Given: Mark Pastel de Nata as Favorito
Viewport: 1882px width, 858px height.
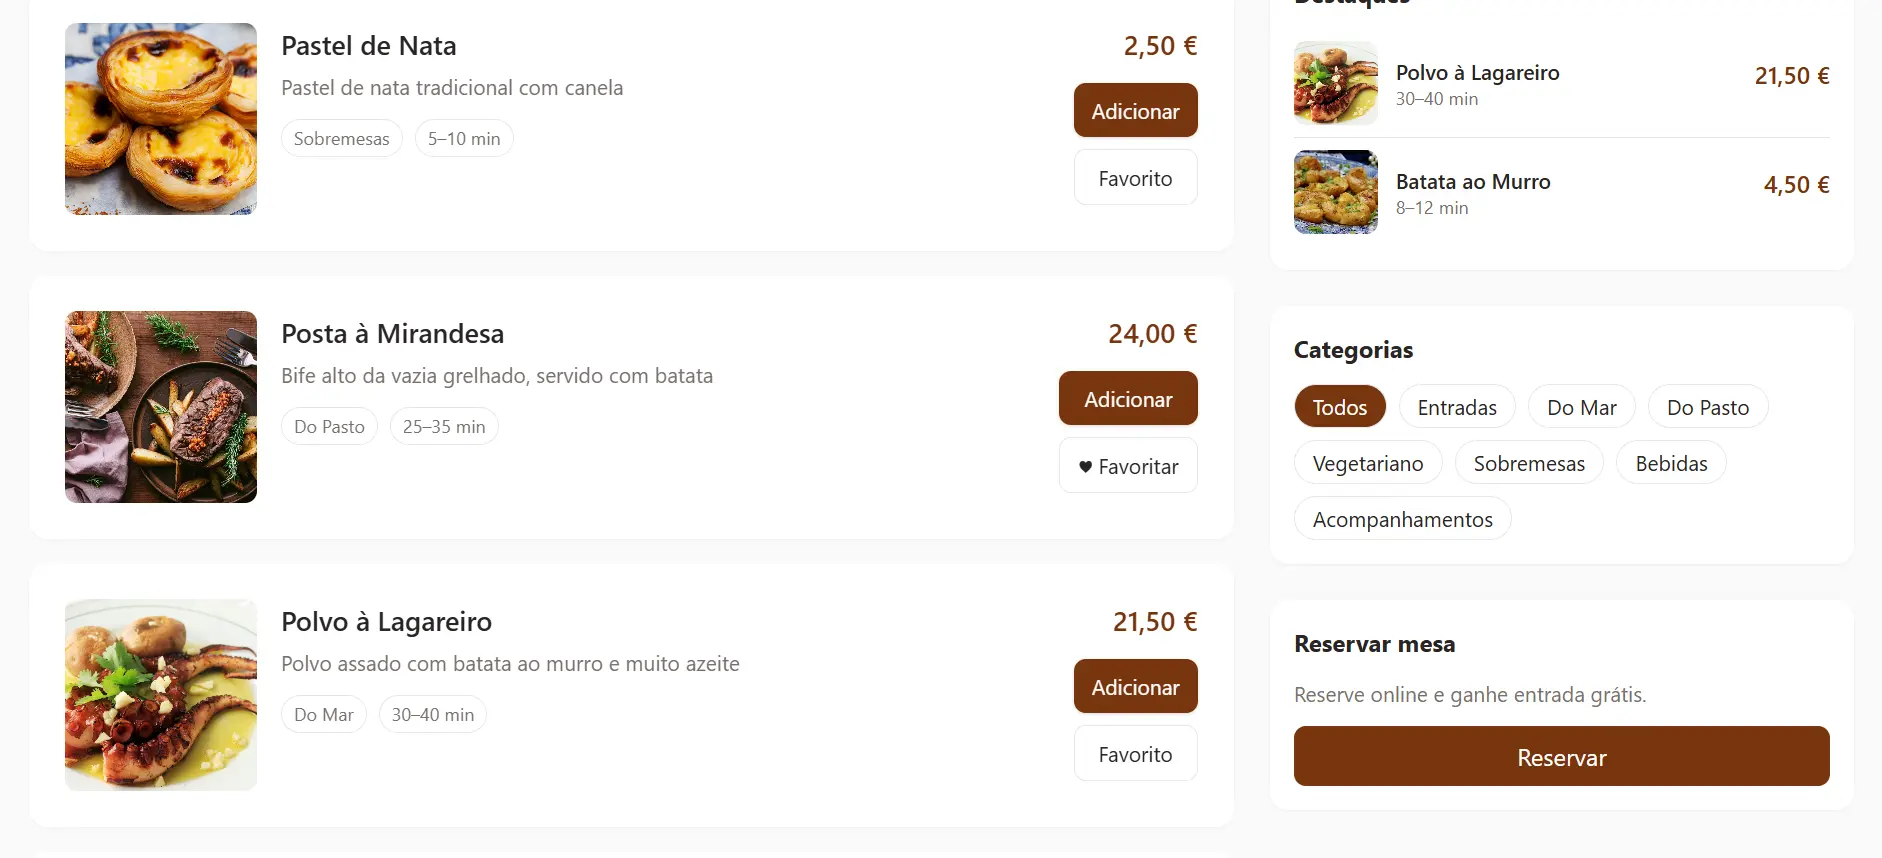Looking at the screenshot, I should 1135,177.
